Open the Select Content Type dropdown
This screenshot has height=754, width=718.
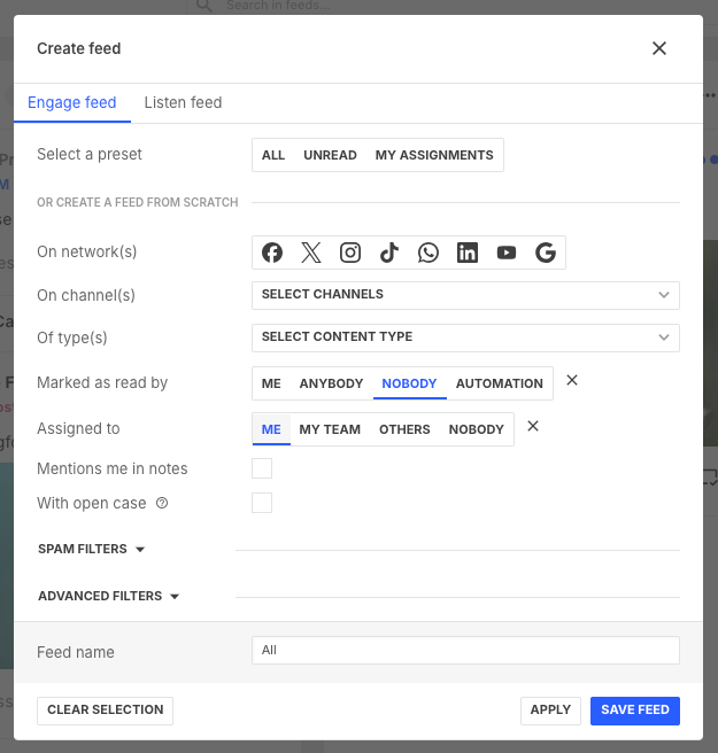coord(466,338)
